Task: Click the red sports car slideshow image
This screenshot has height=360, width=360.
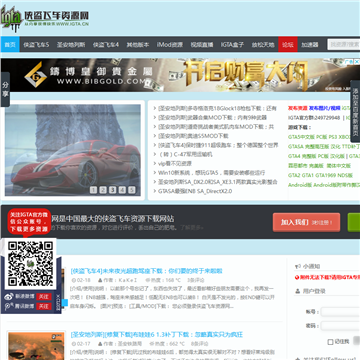Action: (73, 150)
